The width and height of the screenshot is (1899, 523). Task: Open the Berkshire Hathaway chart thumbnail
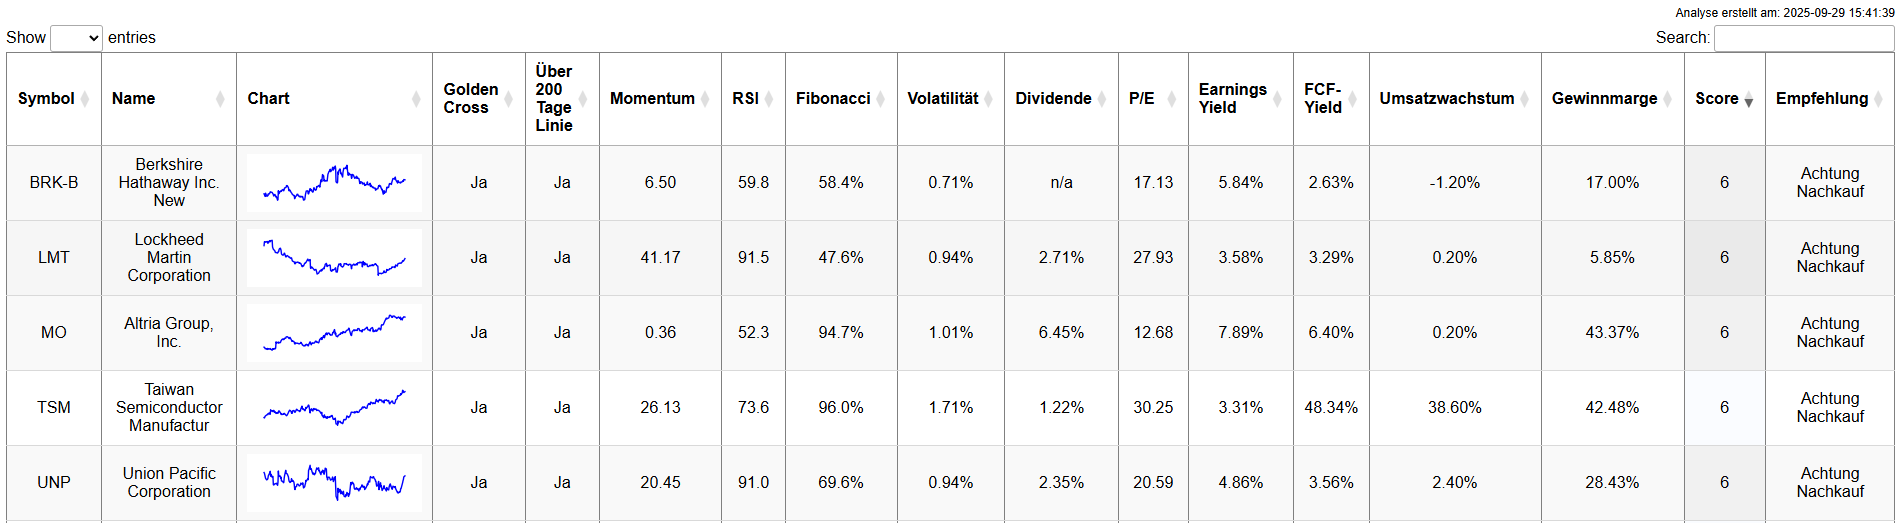pos(334,183)
